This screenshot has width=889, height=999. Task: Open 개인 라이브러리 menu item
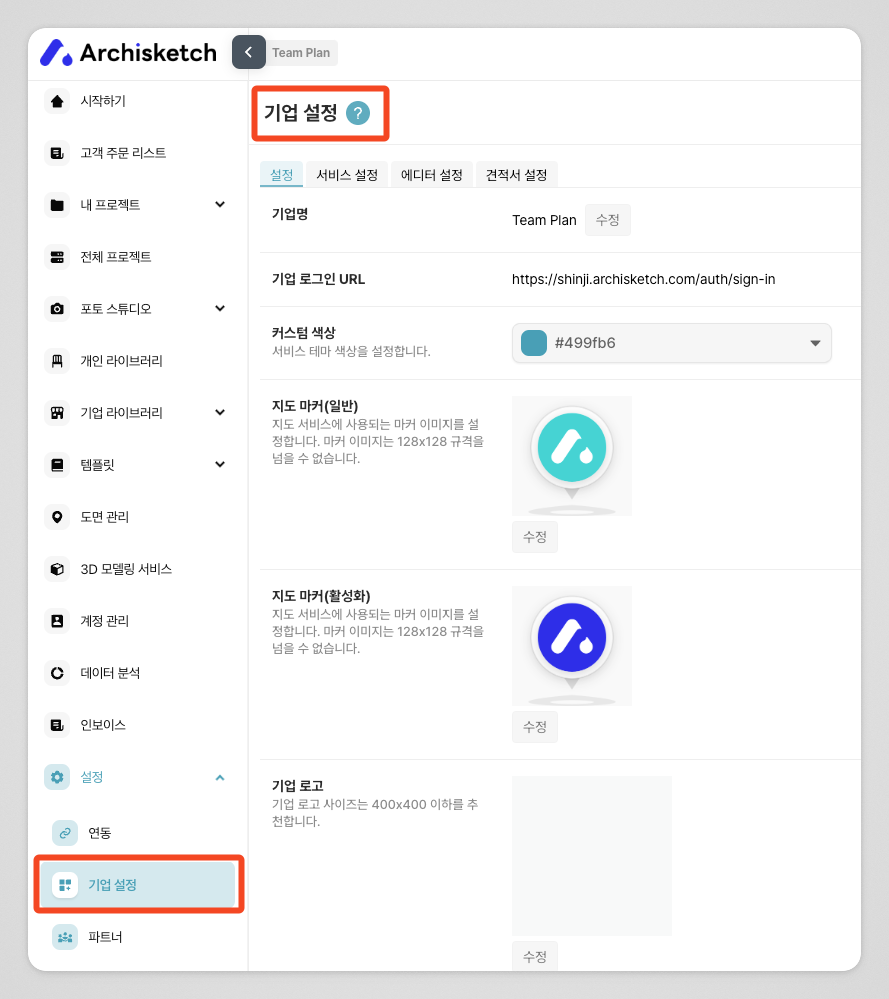coord(121,361)
